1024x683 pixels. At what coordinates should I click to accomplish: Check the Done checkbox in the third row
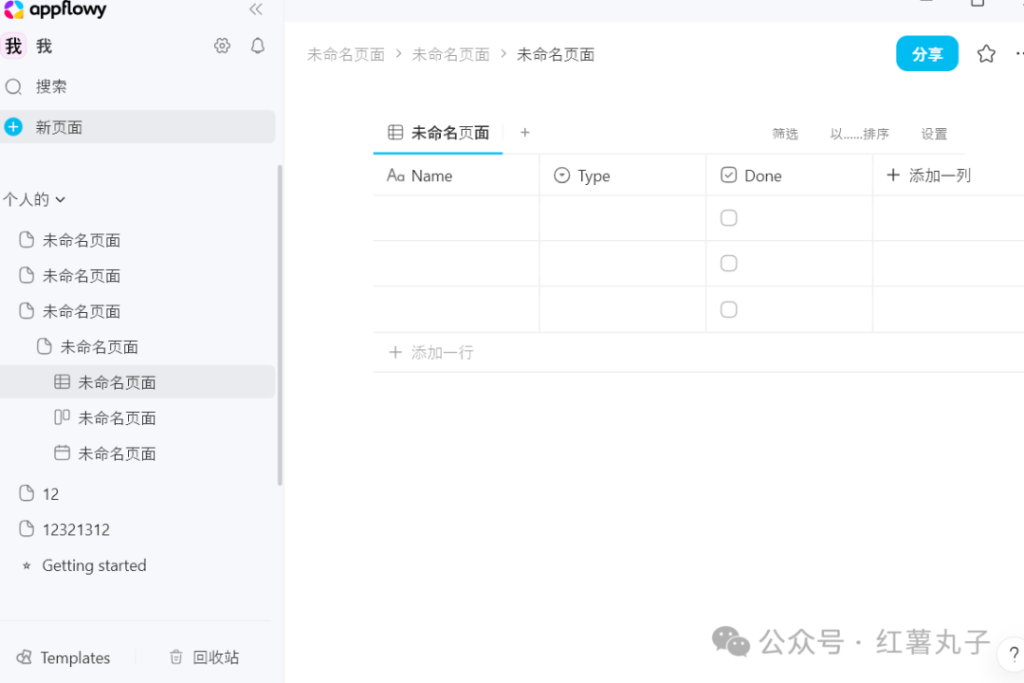[x=728, y=309]
